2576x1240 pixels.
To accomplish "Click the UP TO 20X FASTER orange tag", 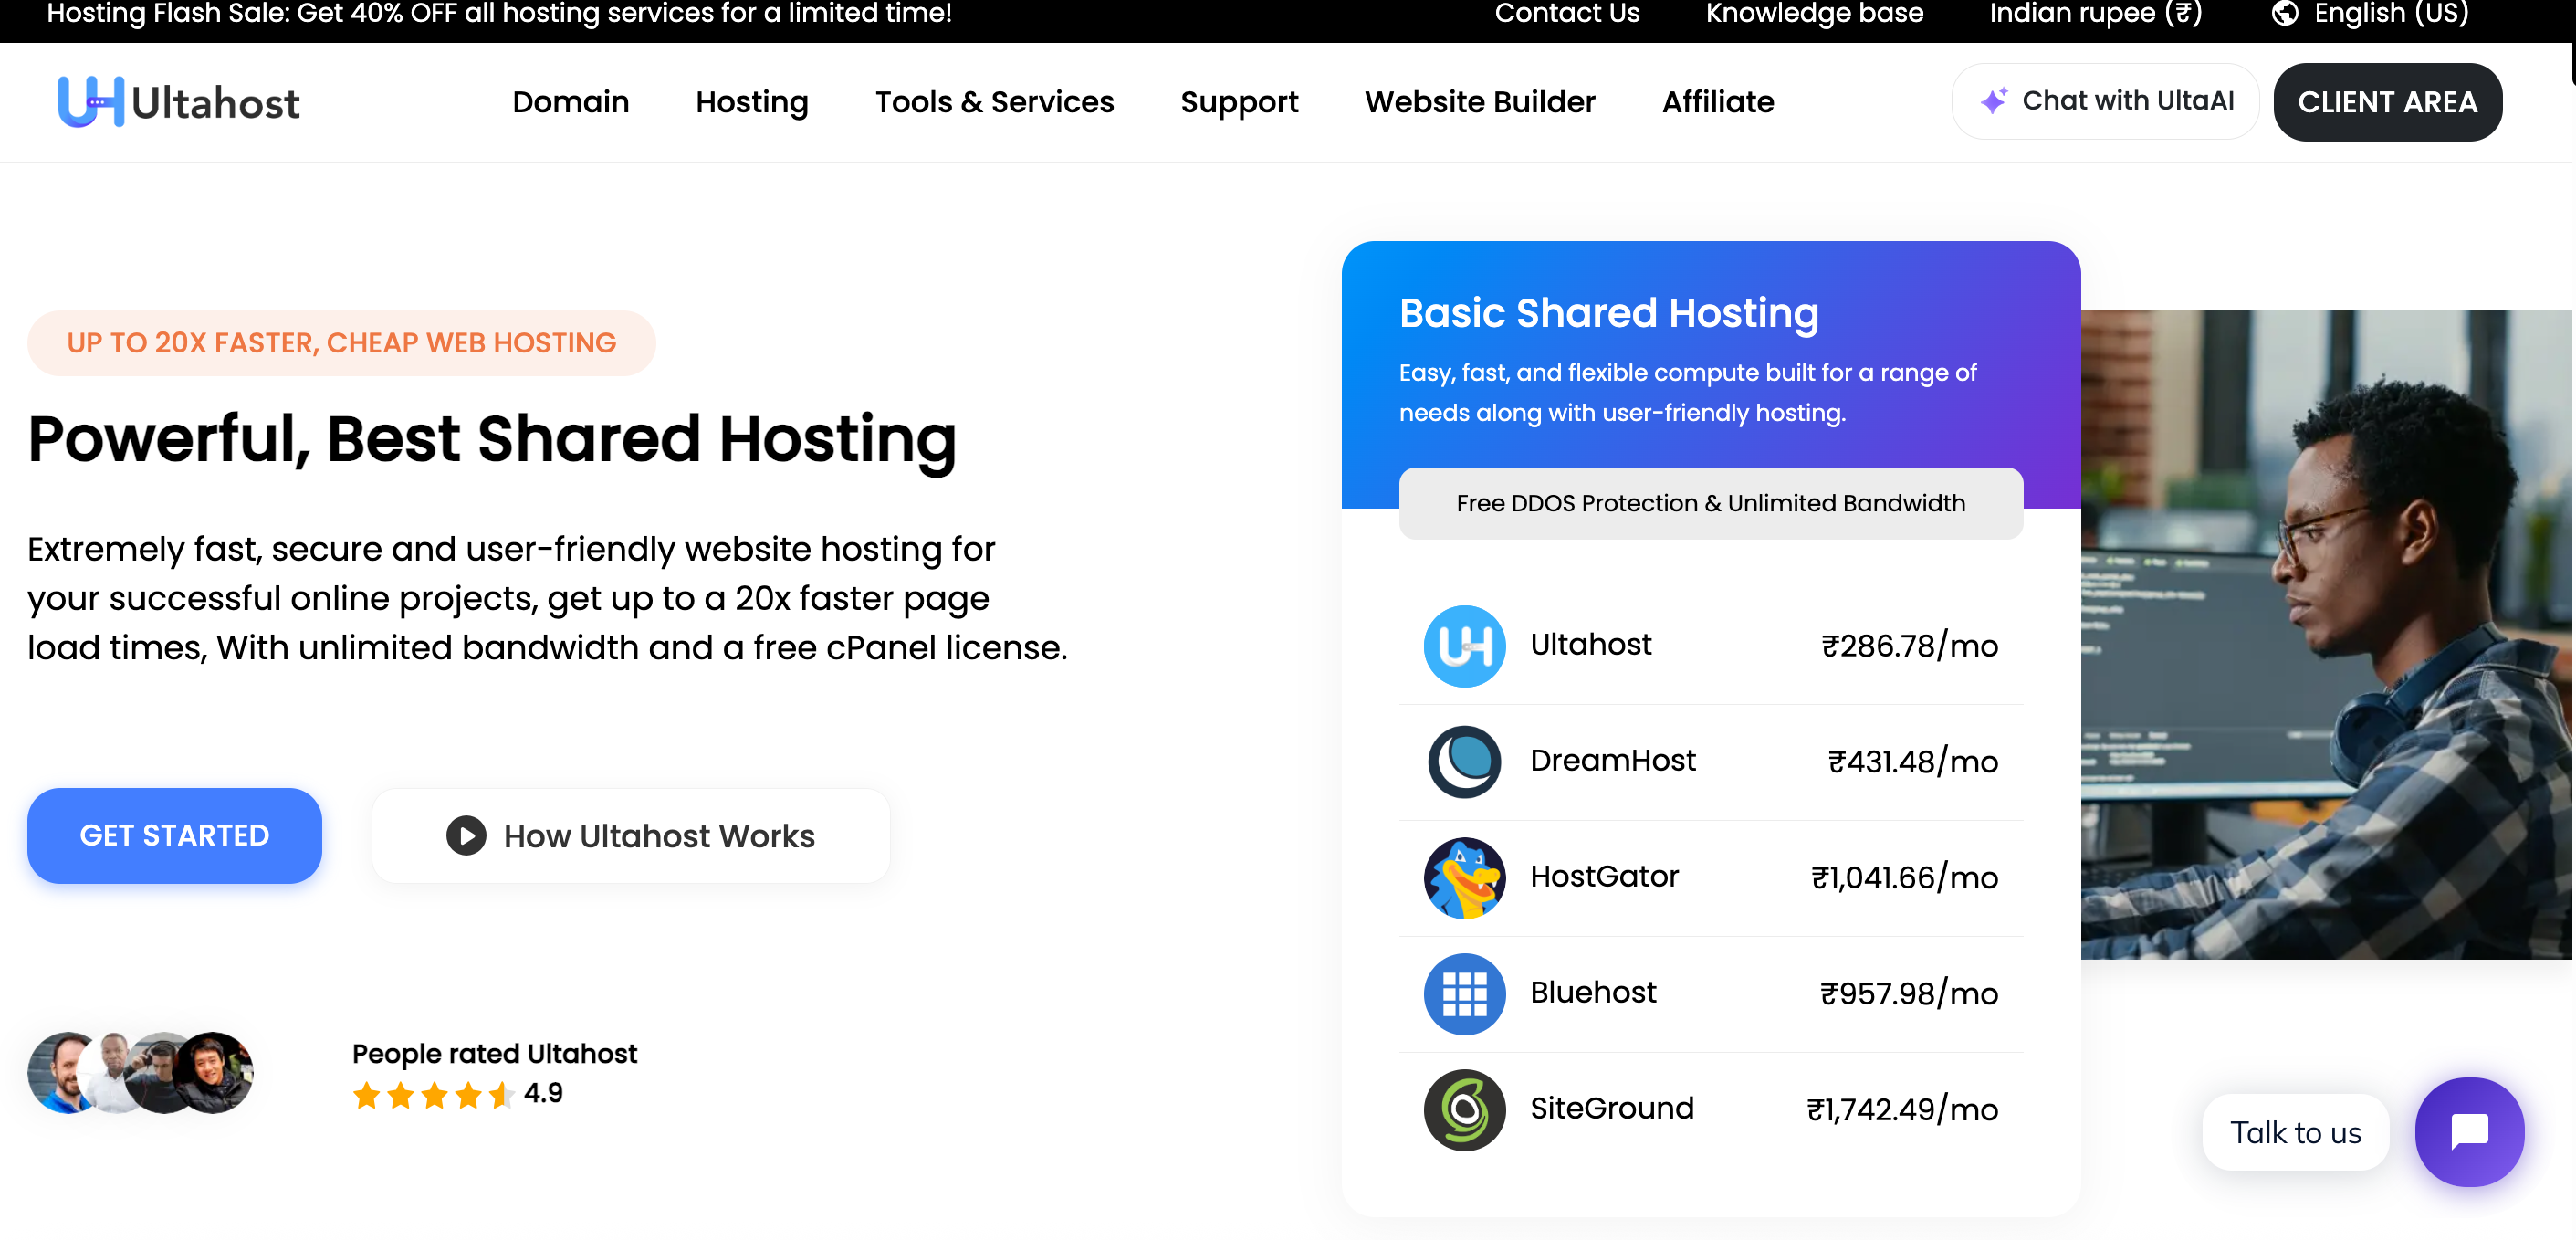I will [341, 343].
